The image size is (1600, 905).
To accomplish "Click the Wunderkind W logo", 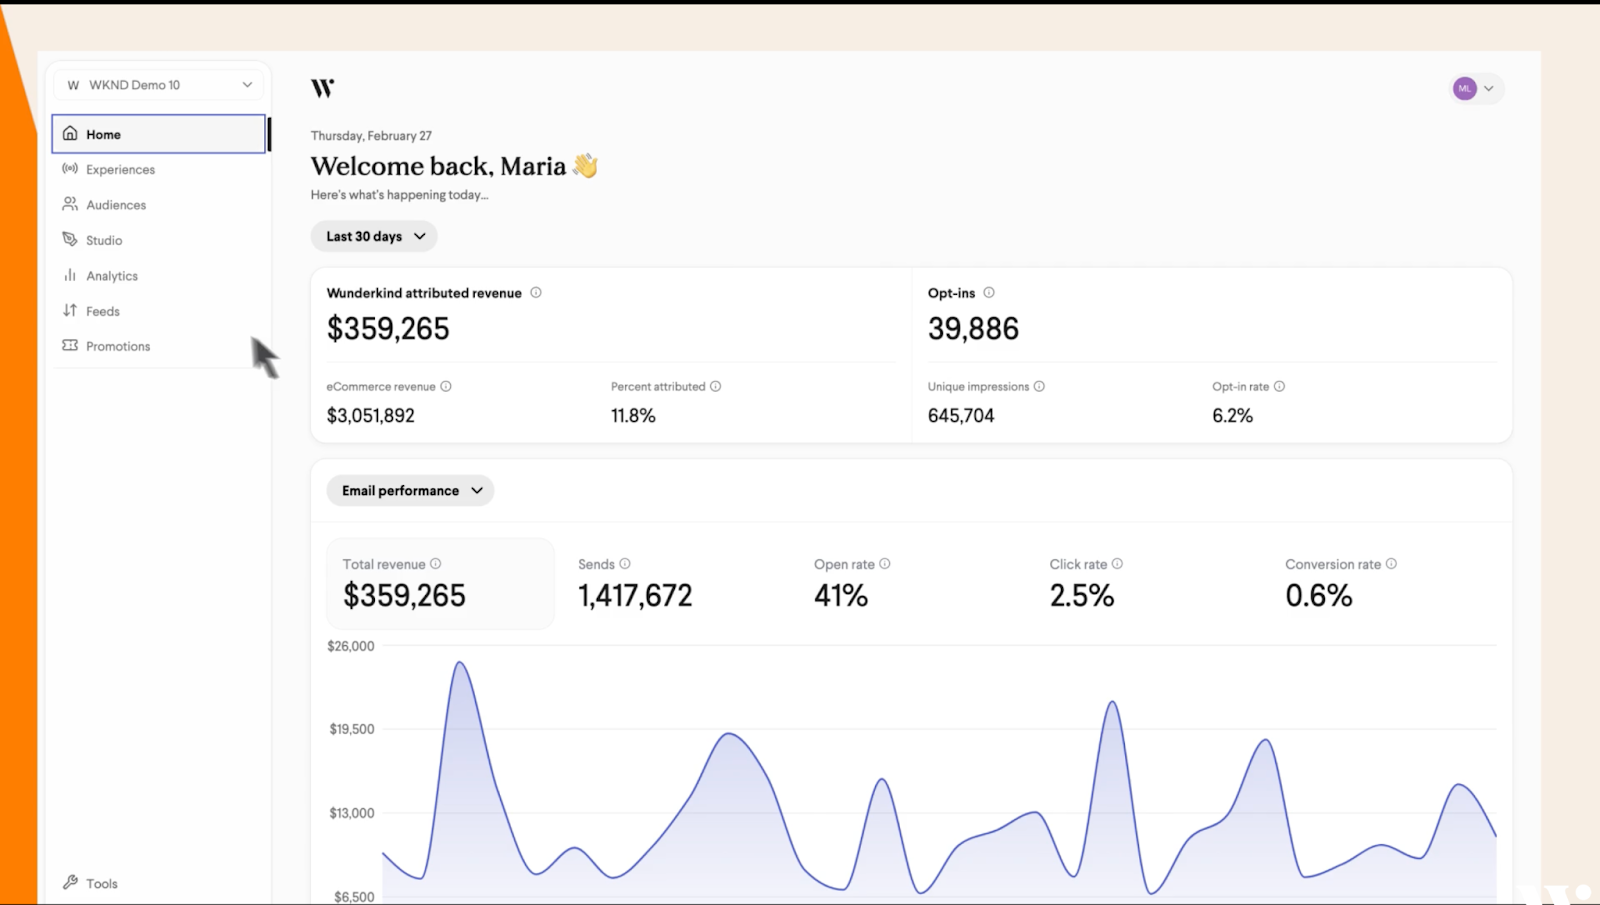I will (322, 88).
